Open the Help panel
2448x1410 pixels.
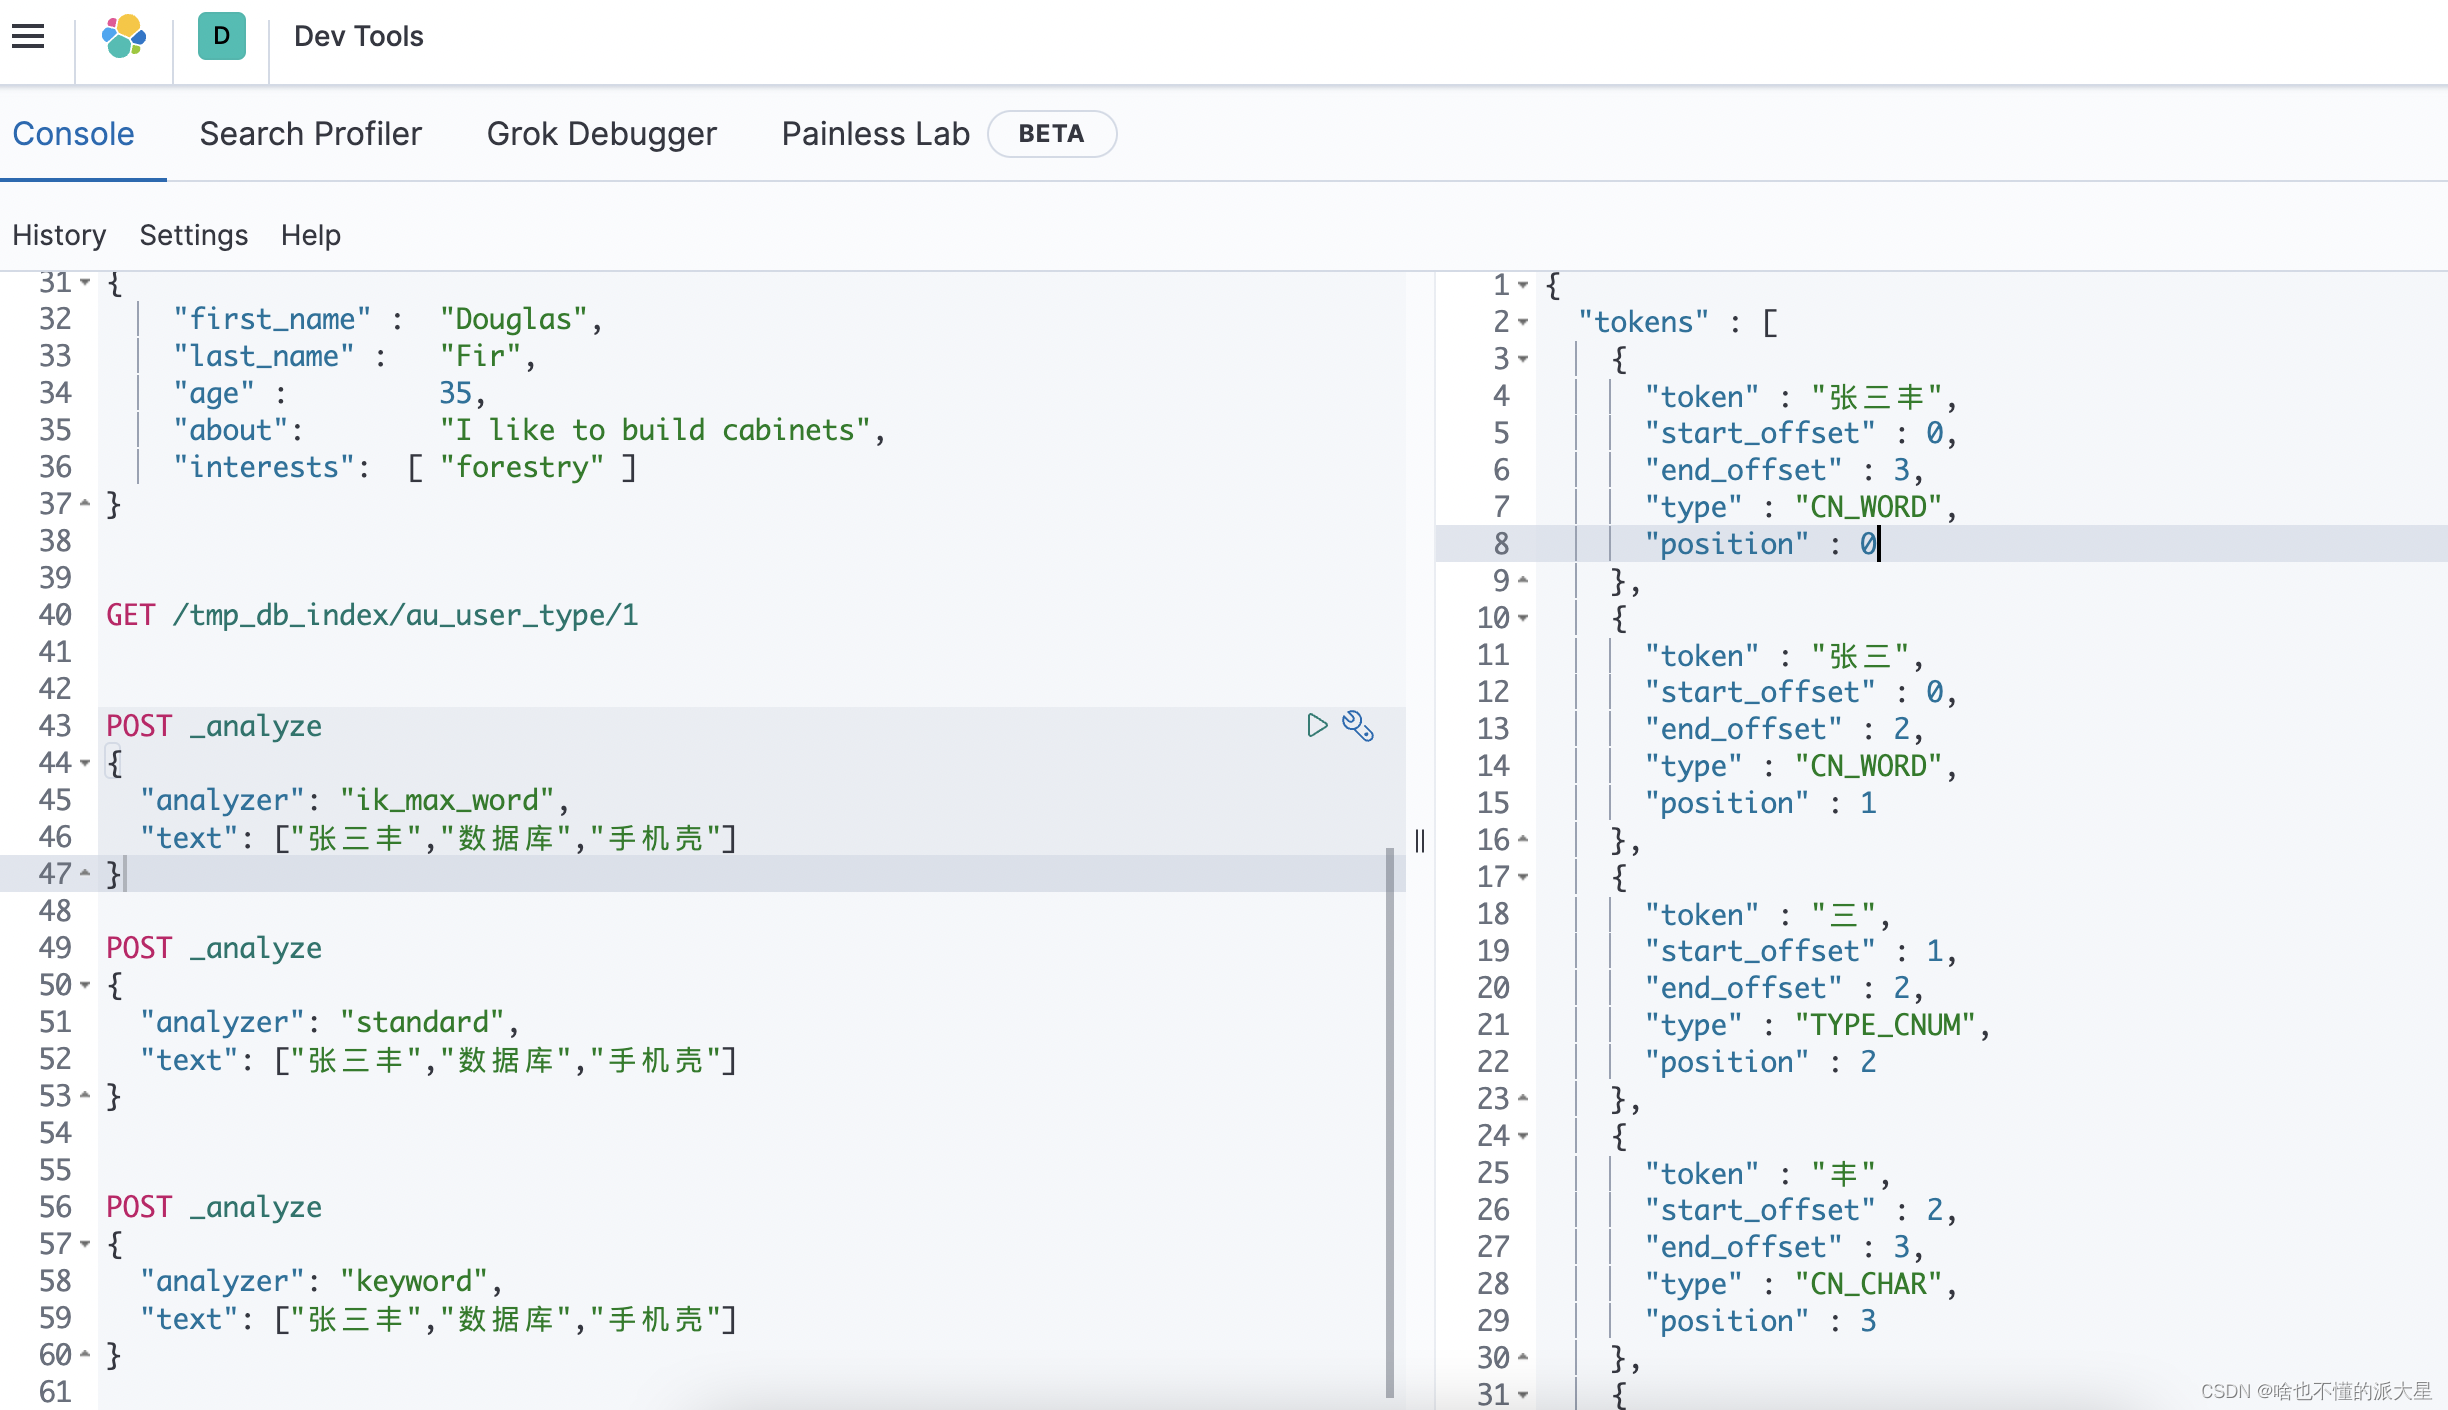pos(310,235)
